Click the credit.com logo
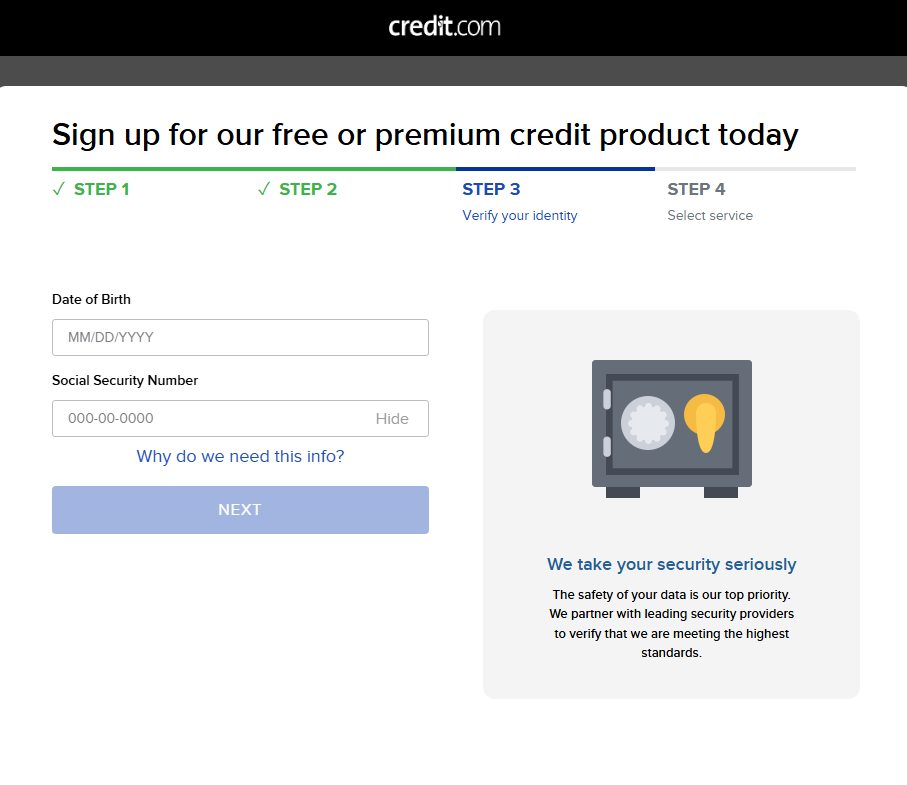Viewport: 907px width, 785px height. pos(445,26)
